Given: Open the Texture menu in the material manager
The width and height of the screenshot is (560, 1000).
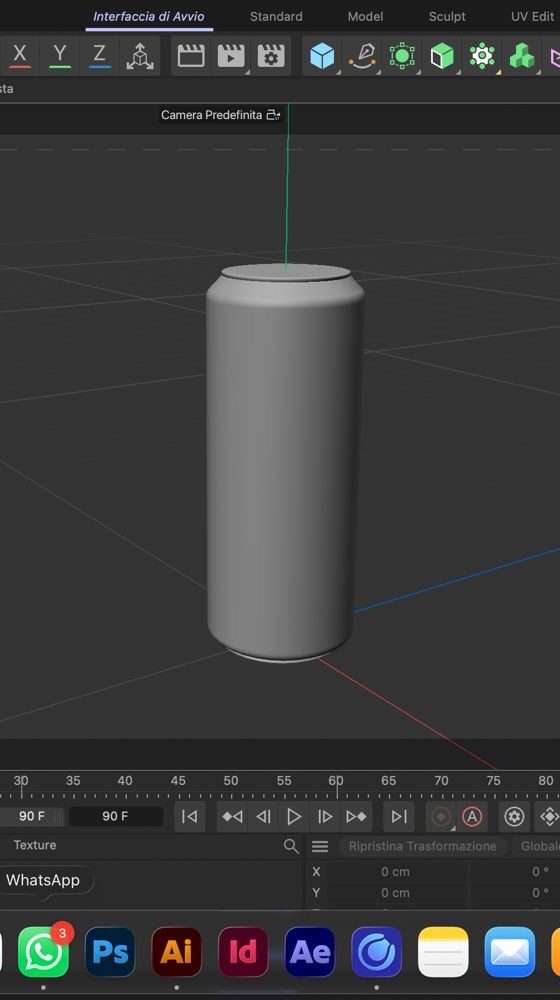Looking at the screenshot, I should [35, 845].
